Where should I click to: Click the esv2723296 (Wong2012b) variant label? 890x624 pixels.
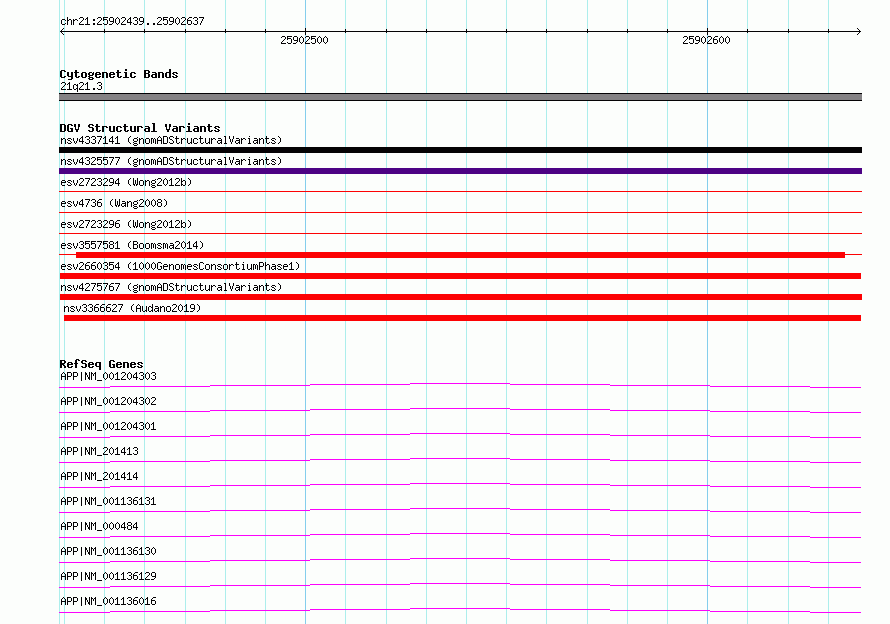pos(126,224)
